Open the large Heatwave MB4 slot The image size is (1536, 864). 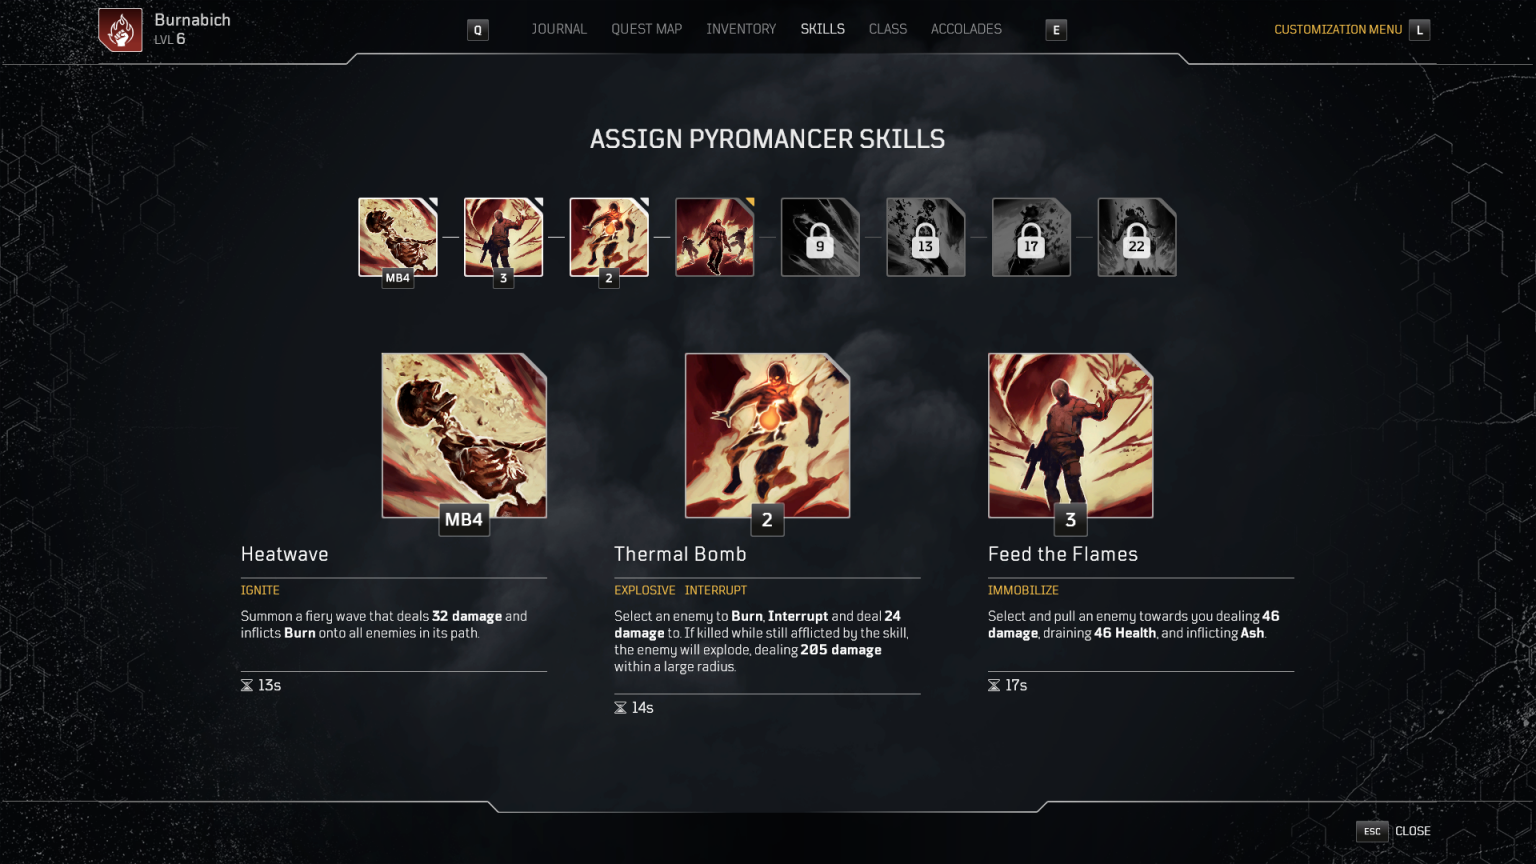(x=464, y=435)
